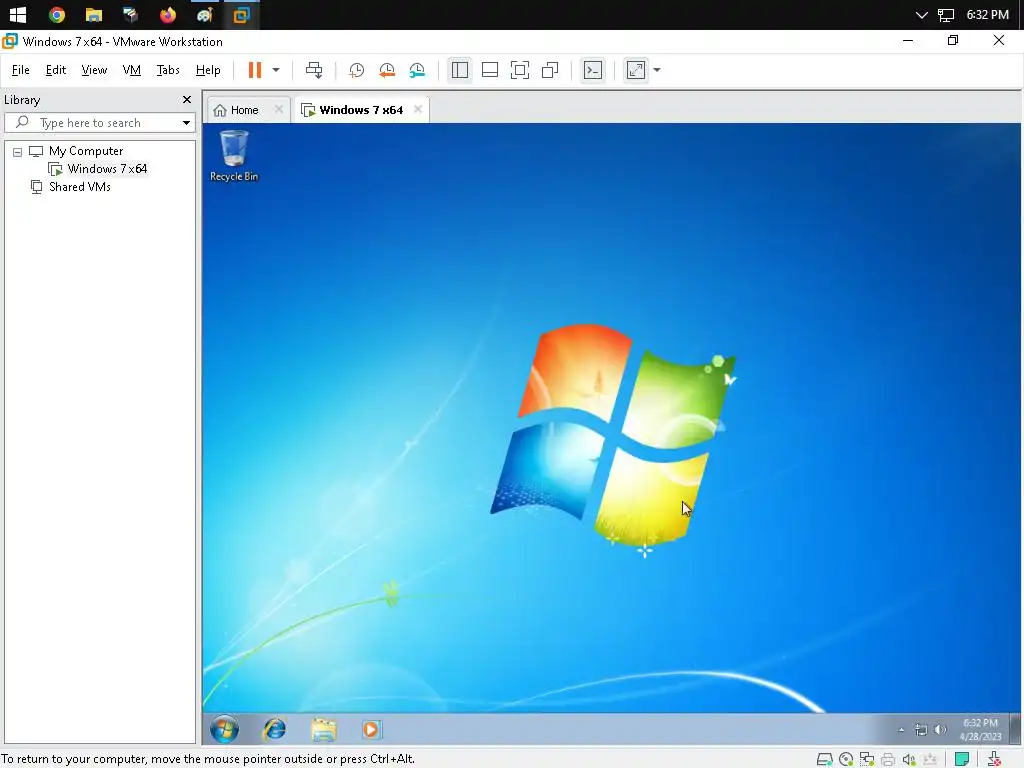The width and height of the screenshot is (1024, 768).
Task: Open the VM menu
Action: [132, 70]
